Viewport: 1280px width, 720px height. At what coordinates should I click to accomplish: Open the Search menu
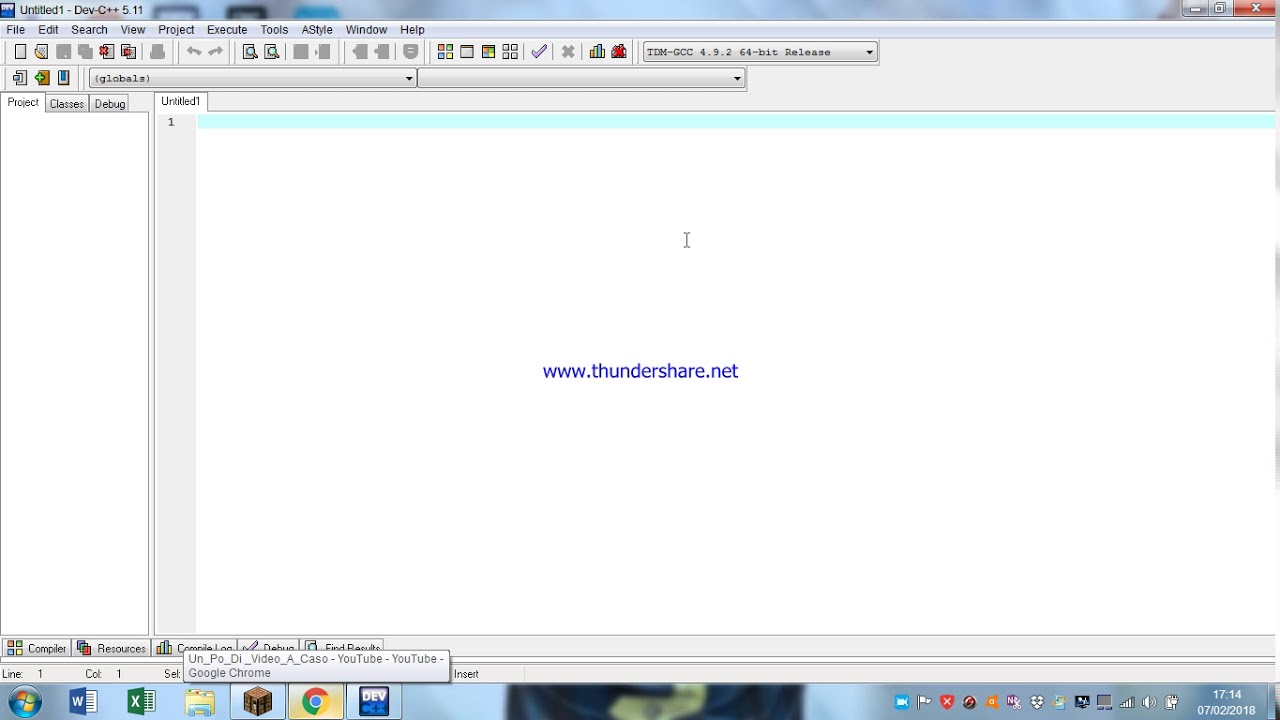pyautogui.click(x=89, y=30)
